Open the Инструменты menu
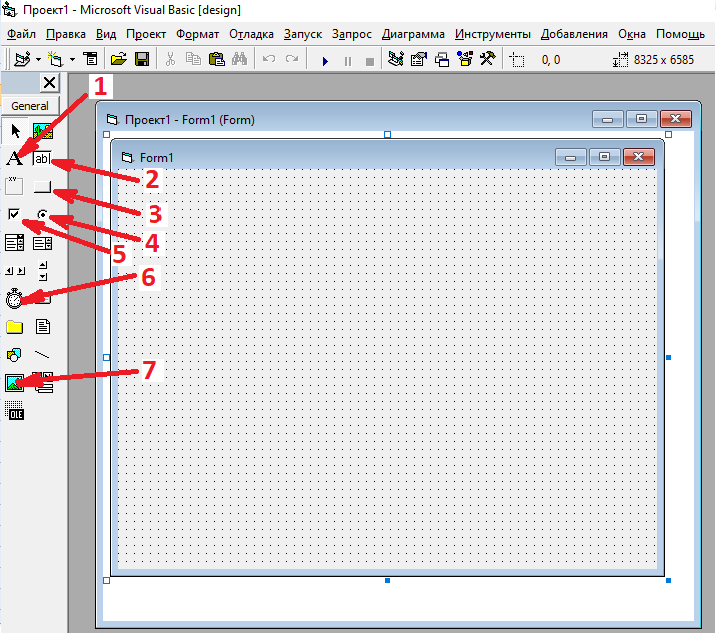The width and height of the screenshot is (716, 633). (493, 34)
